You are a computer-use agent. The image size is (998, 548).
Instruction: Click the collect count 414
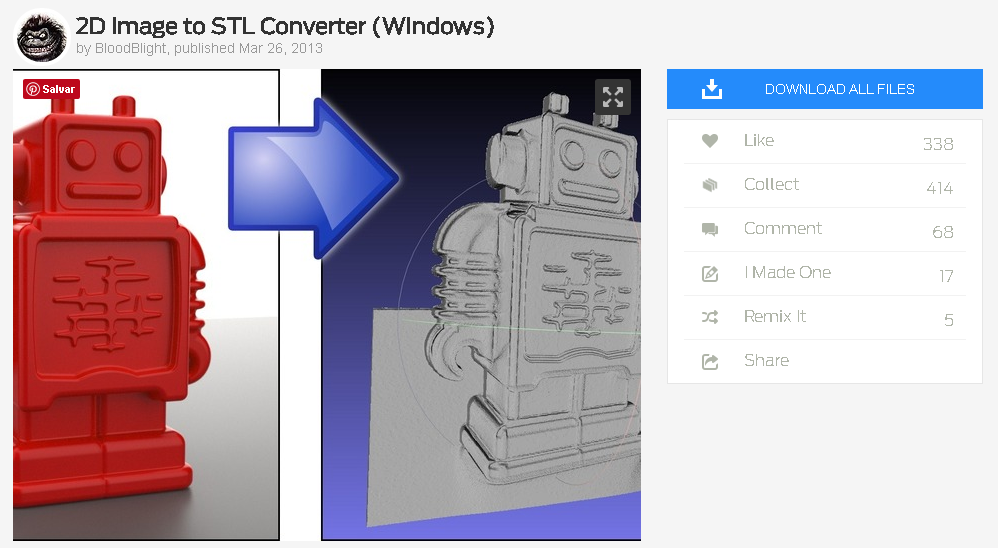click(939, 188)
